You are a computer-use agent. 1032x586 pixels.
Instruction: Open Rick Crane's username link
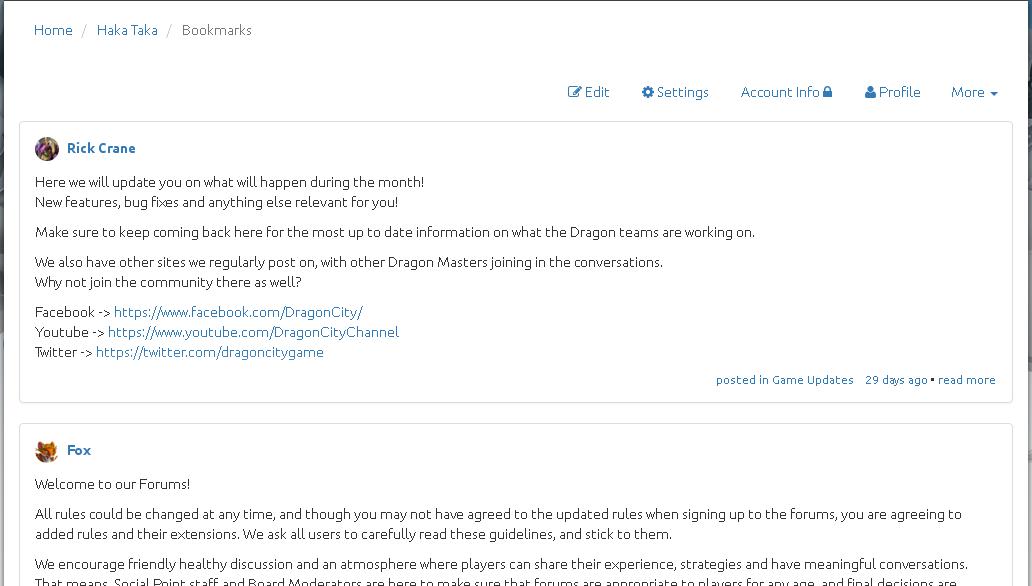click(101, 148)
